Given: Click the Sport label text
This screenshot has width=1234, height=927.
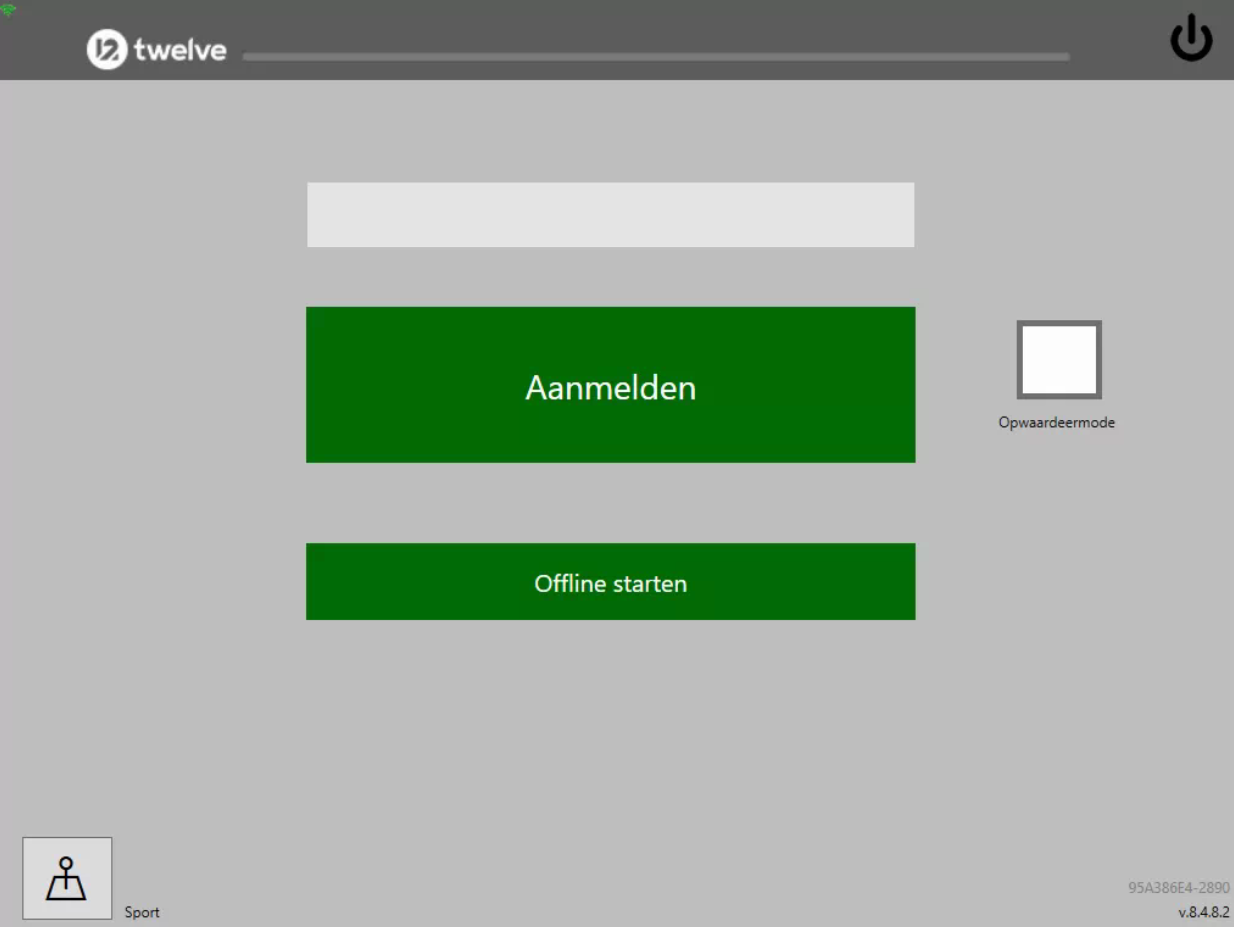Looking at the screenshot, I should click(142, 912).
